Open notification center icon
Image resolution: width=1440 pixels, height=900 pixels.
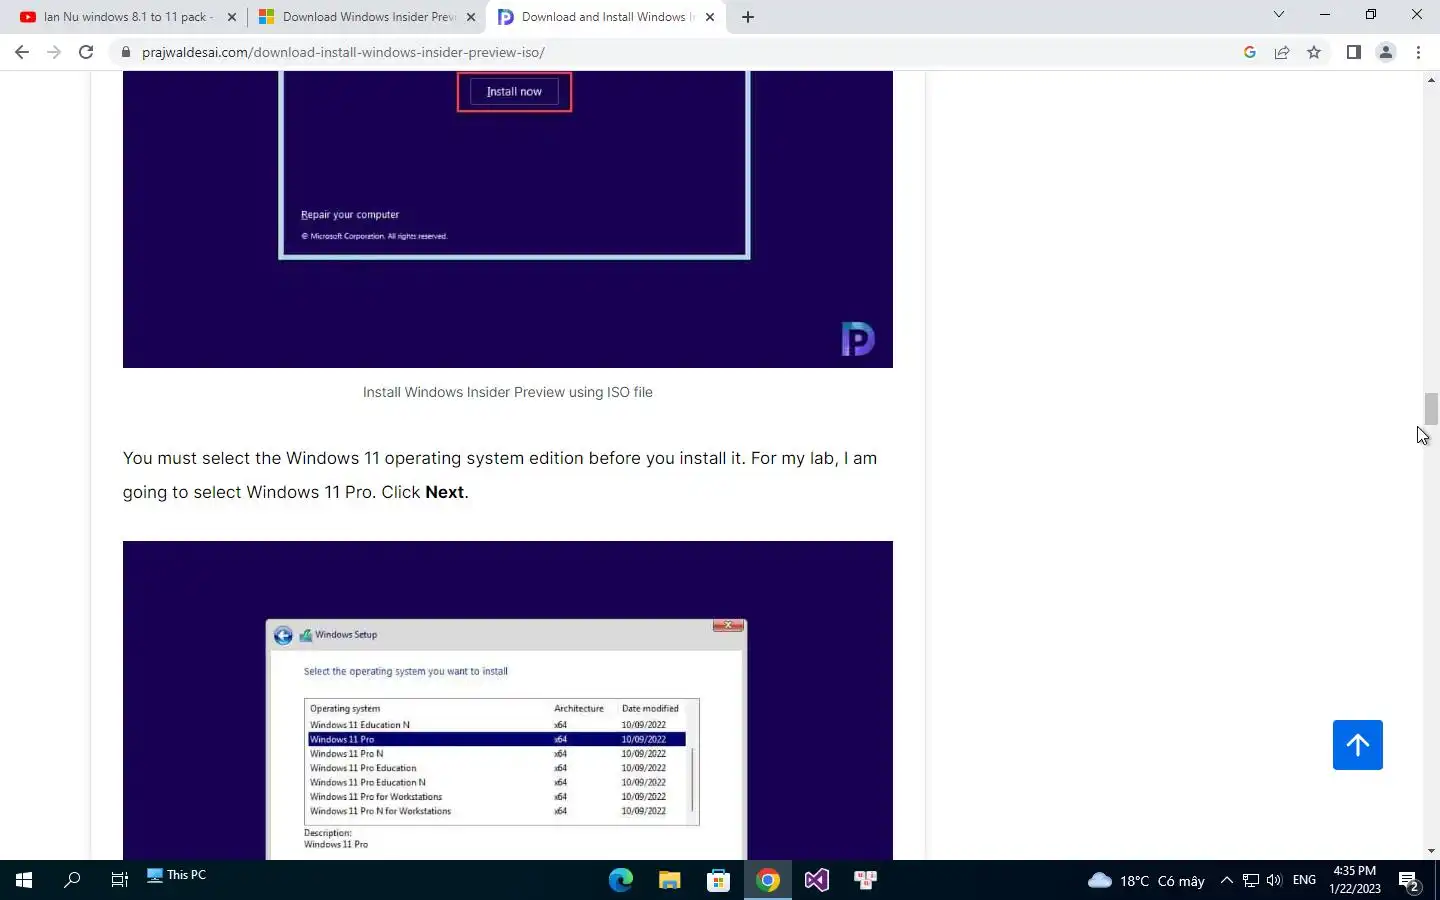1409,881
